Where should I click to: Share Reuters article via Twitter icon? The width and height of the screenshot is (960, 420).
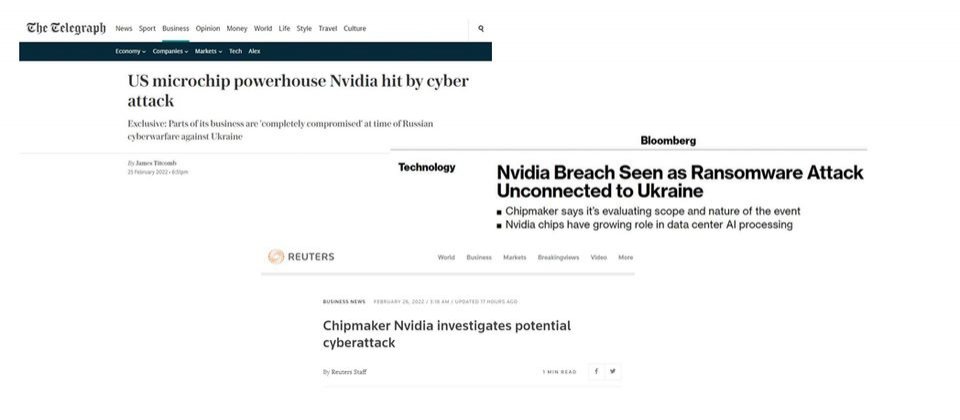(x=613, y=371)
